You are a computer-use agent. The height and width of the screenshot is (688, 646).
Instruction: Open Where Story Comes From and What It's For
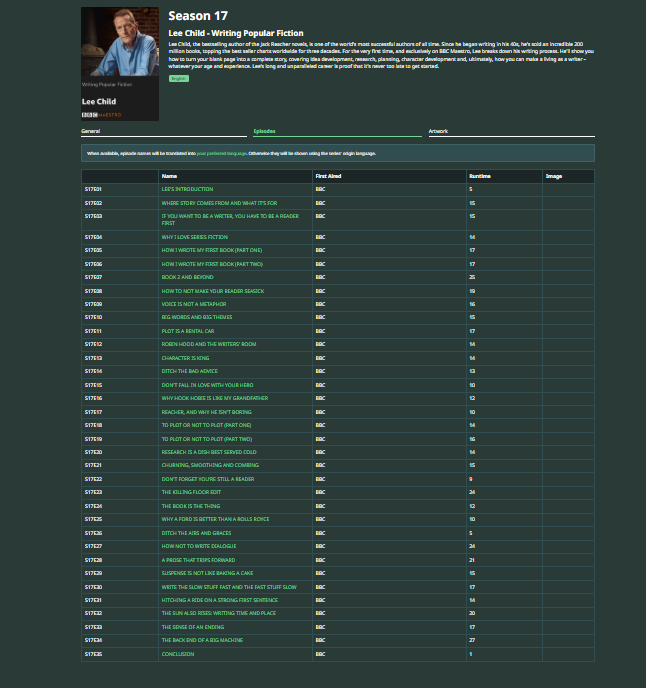click(219, 203)
